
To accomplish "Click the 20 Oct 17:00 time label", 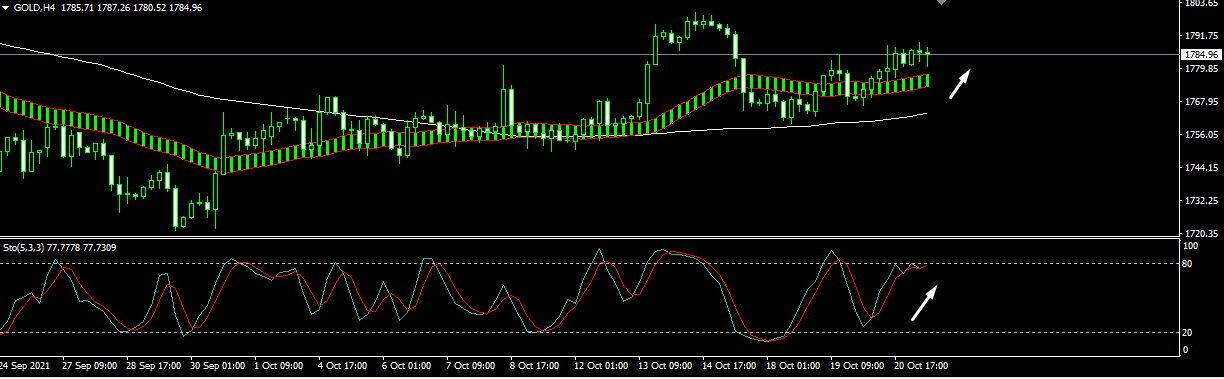I will click(922, 367).
